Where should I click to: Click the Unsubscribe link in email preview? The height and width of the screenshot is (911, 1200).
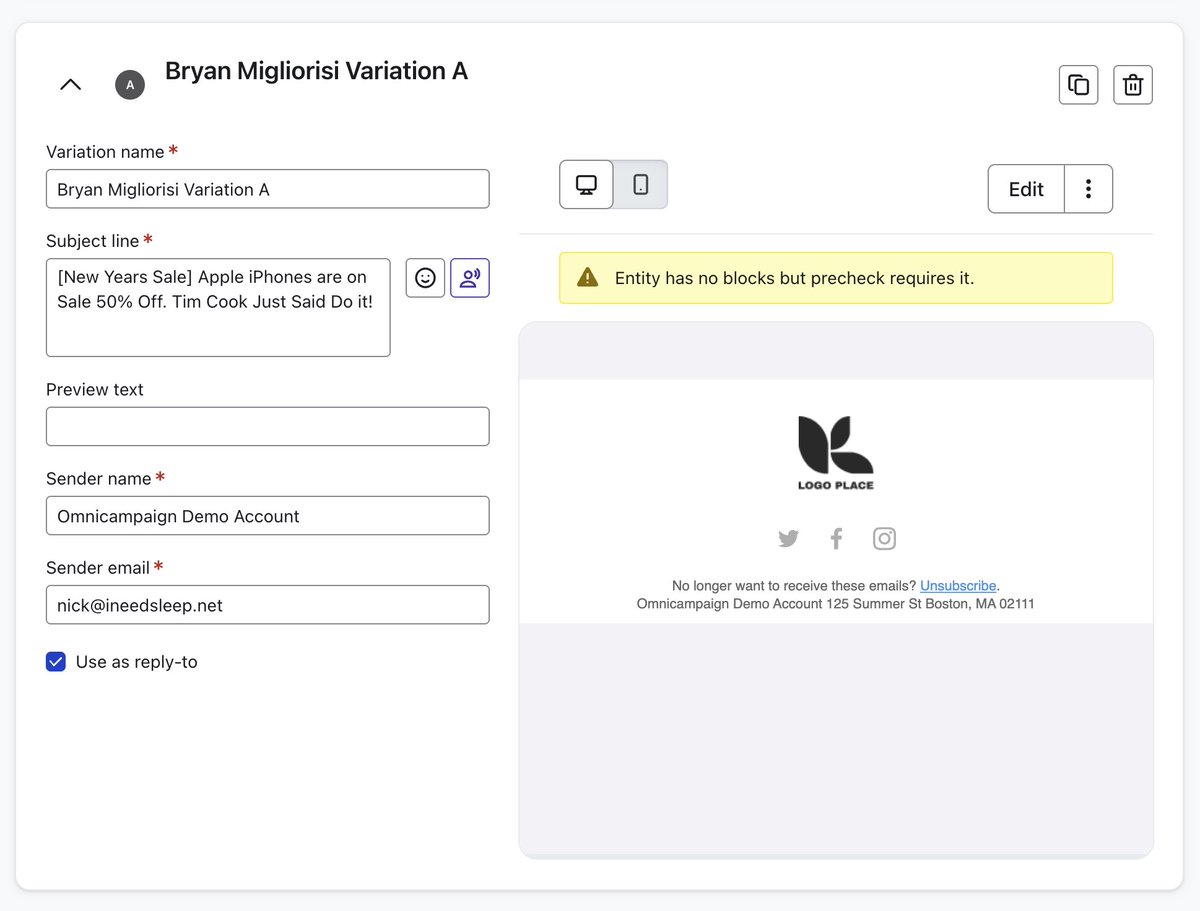point(958,586)
